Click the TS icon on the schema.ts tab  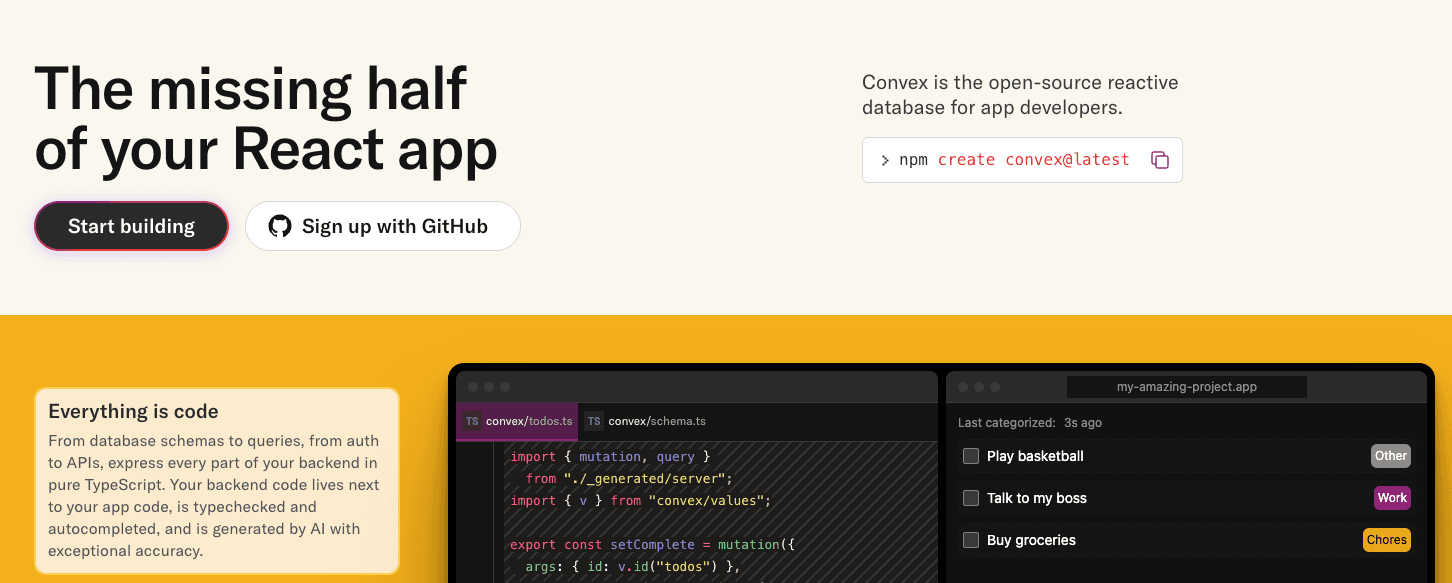click(594, 421)
